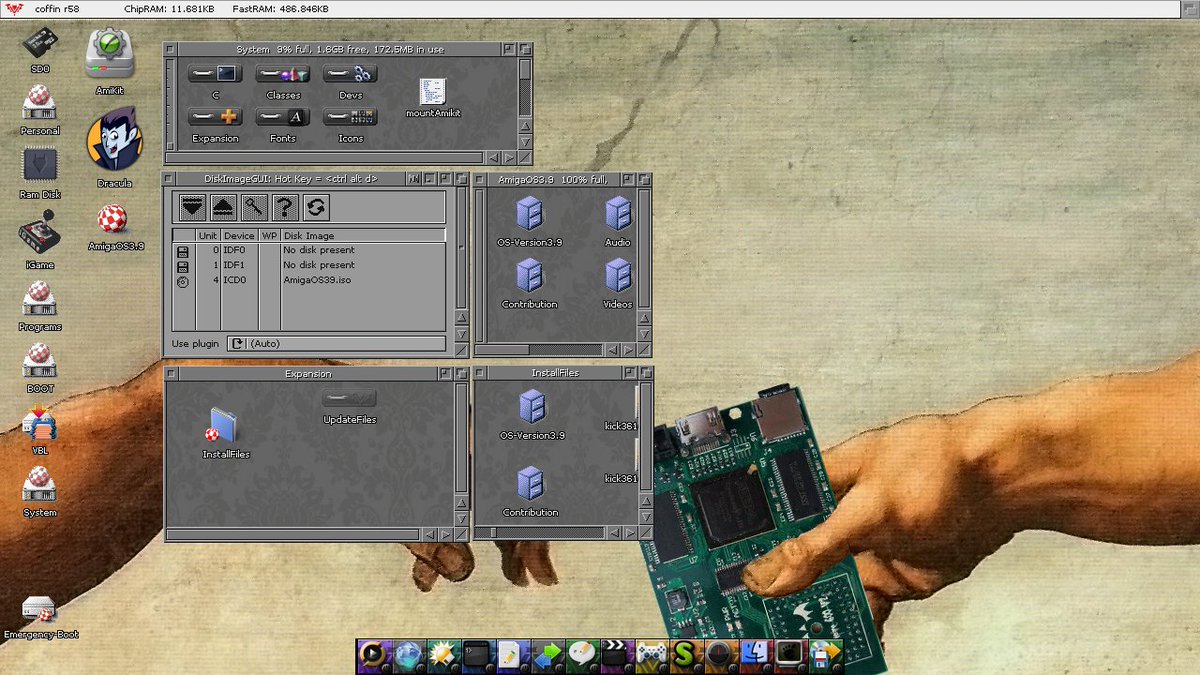This screenshot has width=1200, height=675.
Task: Open Contribution cabinet in AmigaOS3.9 window
Action: (x=530, y=283)
